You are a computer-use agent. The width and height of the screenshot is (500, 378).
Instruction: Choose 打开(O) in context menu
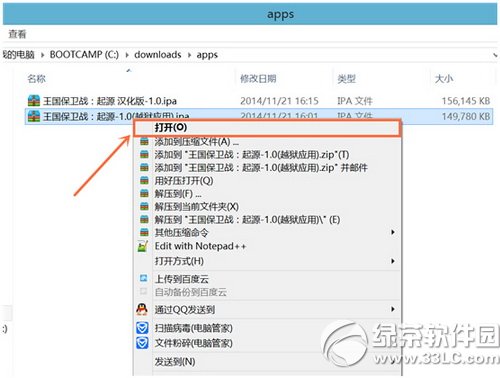(x=266, y=128)
